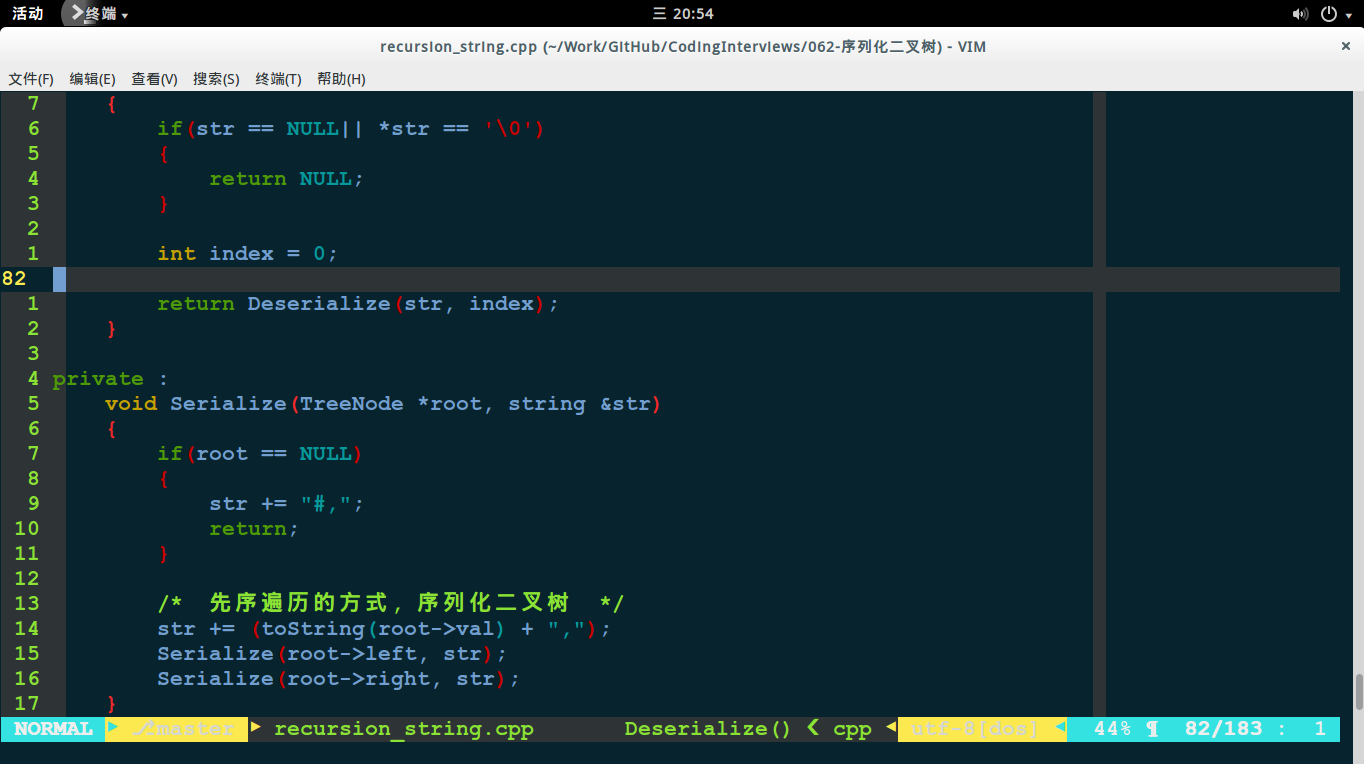Click the terminal vertical scrollbar handle
The height and width of the screenshot is (764, 1364).
(1359, 691)
